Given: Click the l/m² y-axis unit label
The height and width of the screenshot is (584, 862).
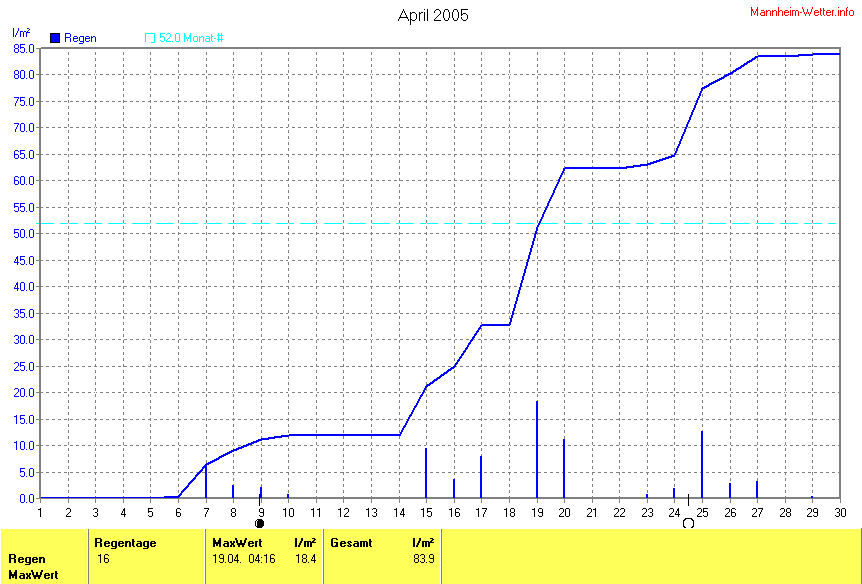Looking at the screenshot, I should click(21, 33).
